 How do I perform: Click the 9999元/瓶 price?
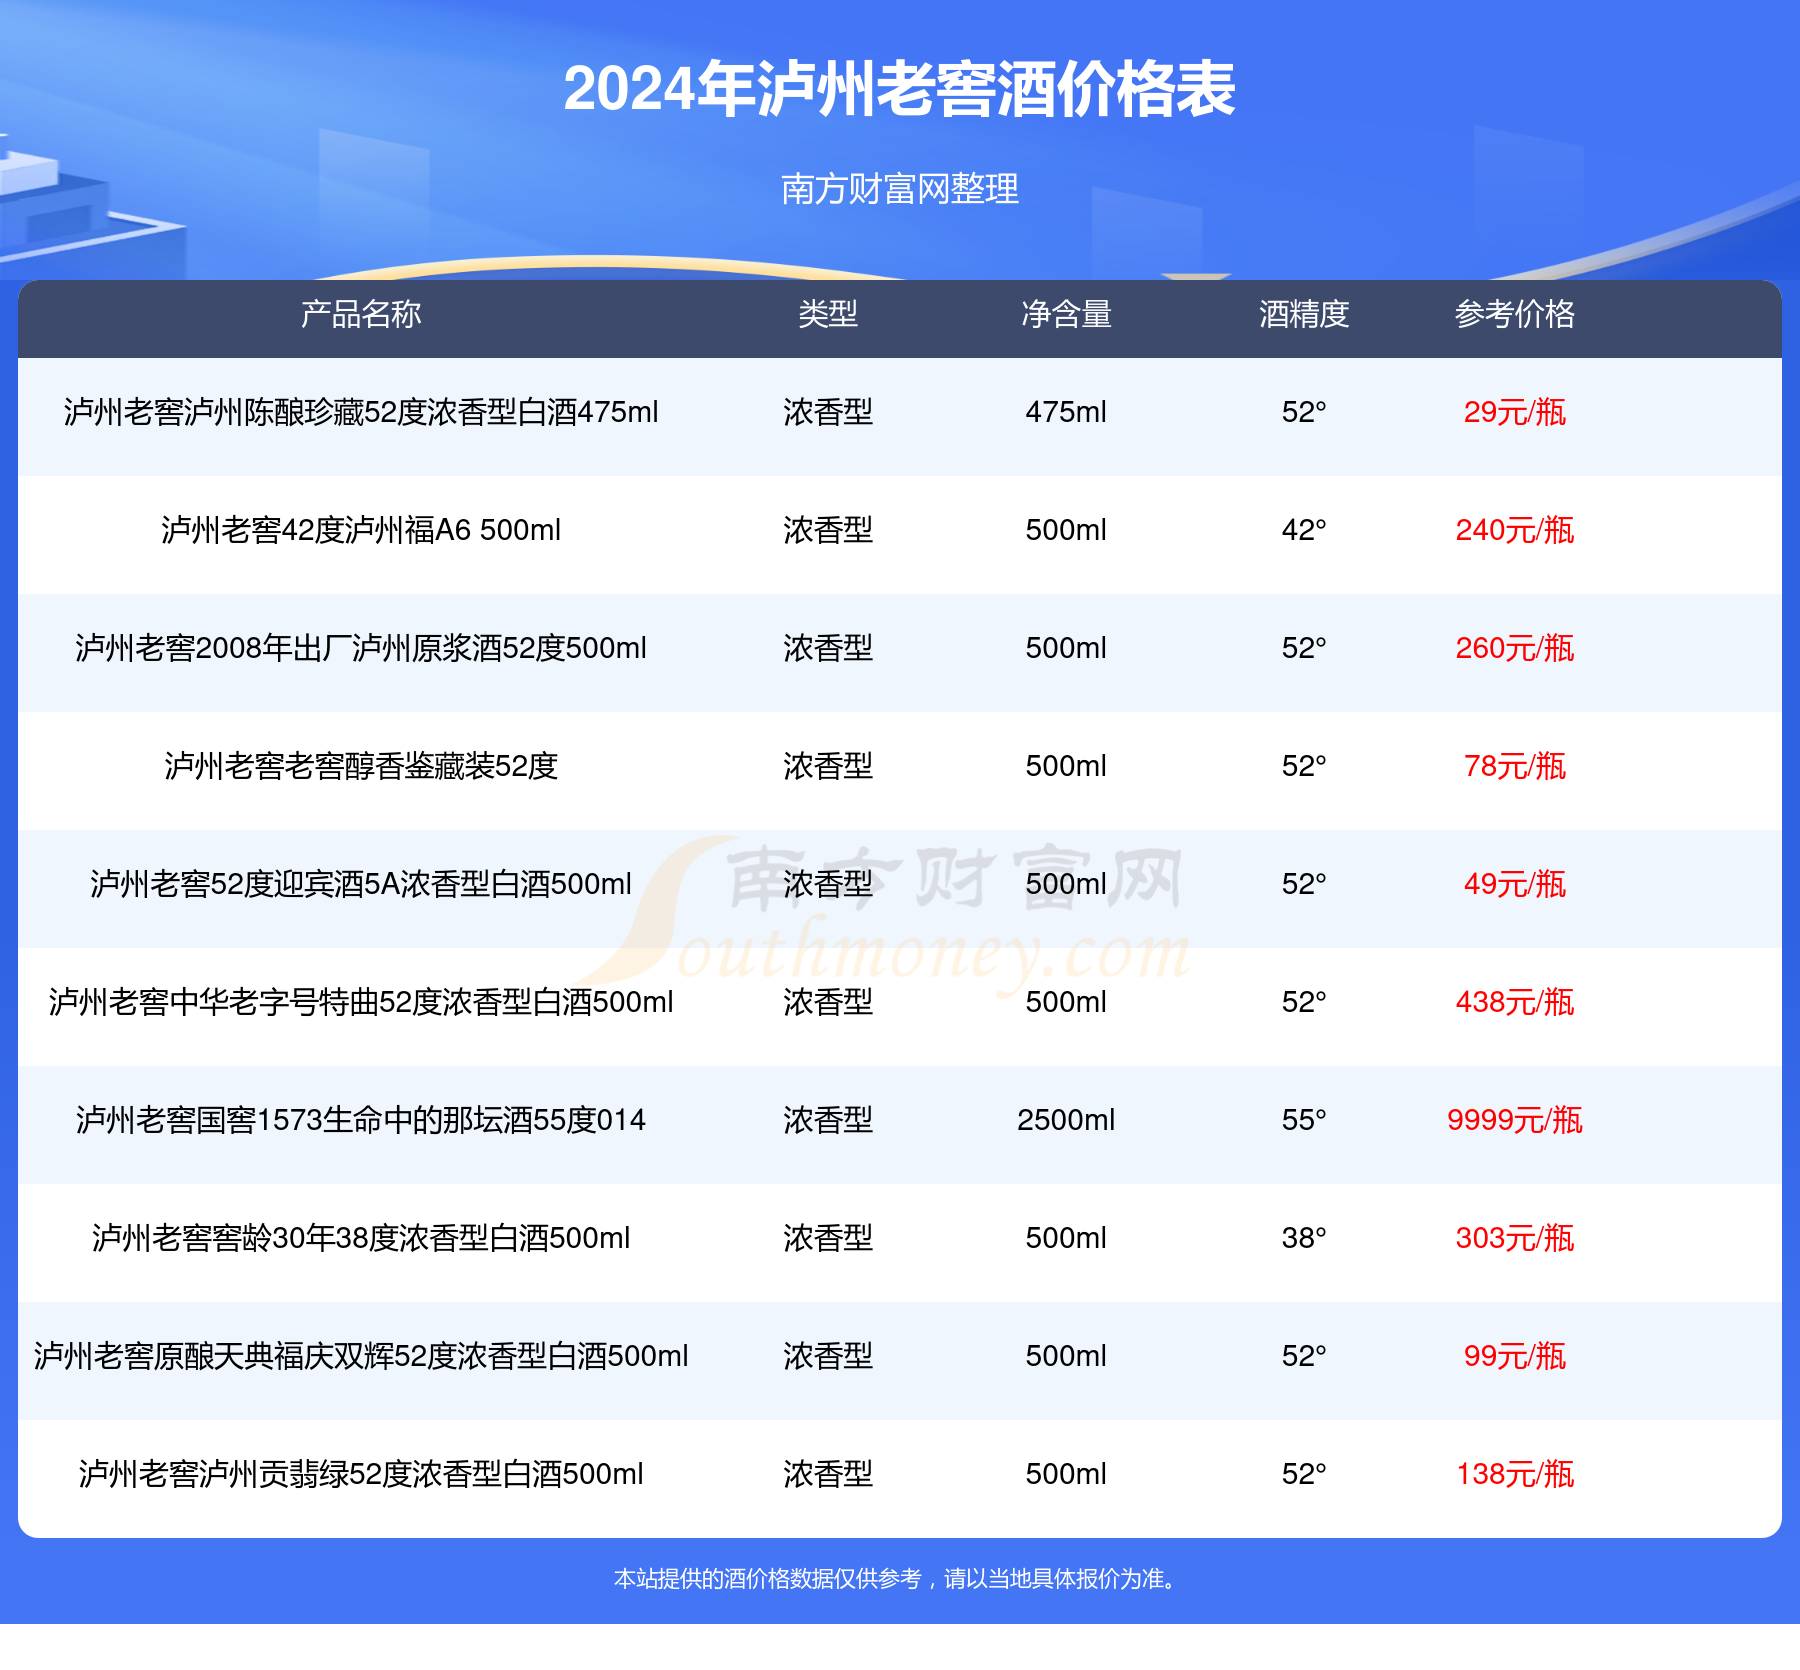coord(1515,1120)
